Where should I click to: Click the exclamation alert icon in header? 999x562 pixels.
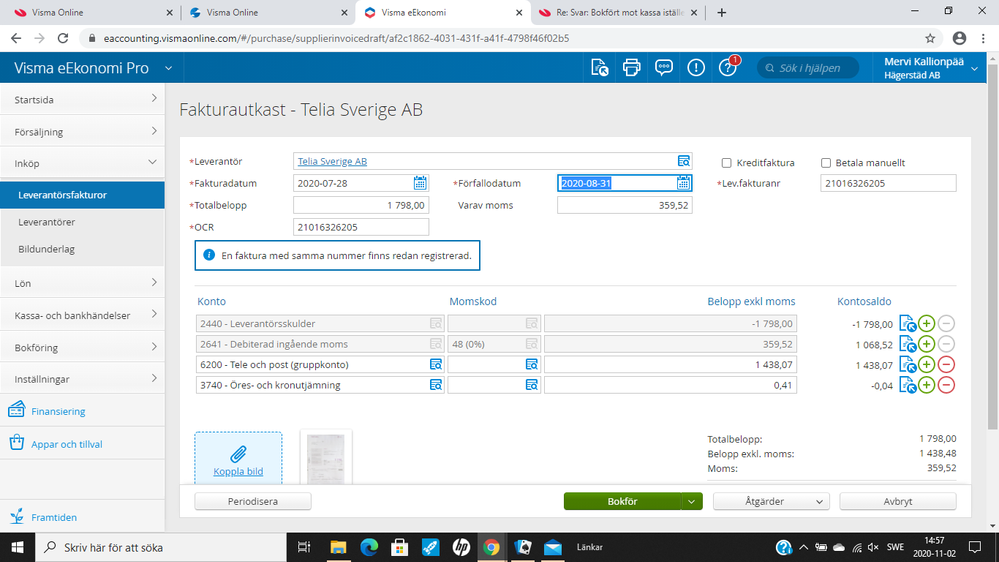pos(696,68)
